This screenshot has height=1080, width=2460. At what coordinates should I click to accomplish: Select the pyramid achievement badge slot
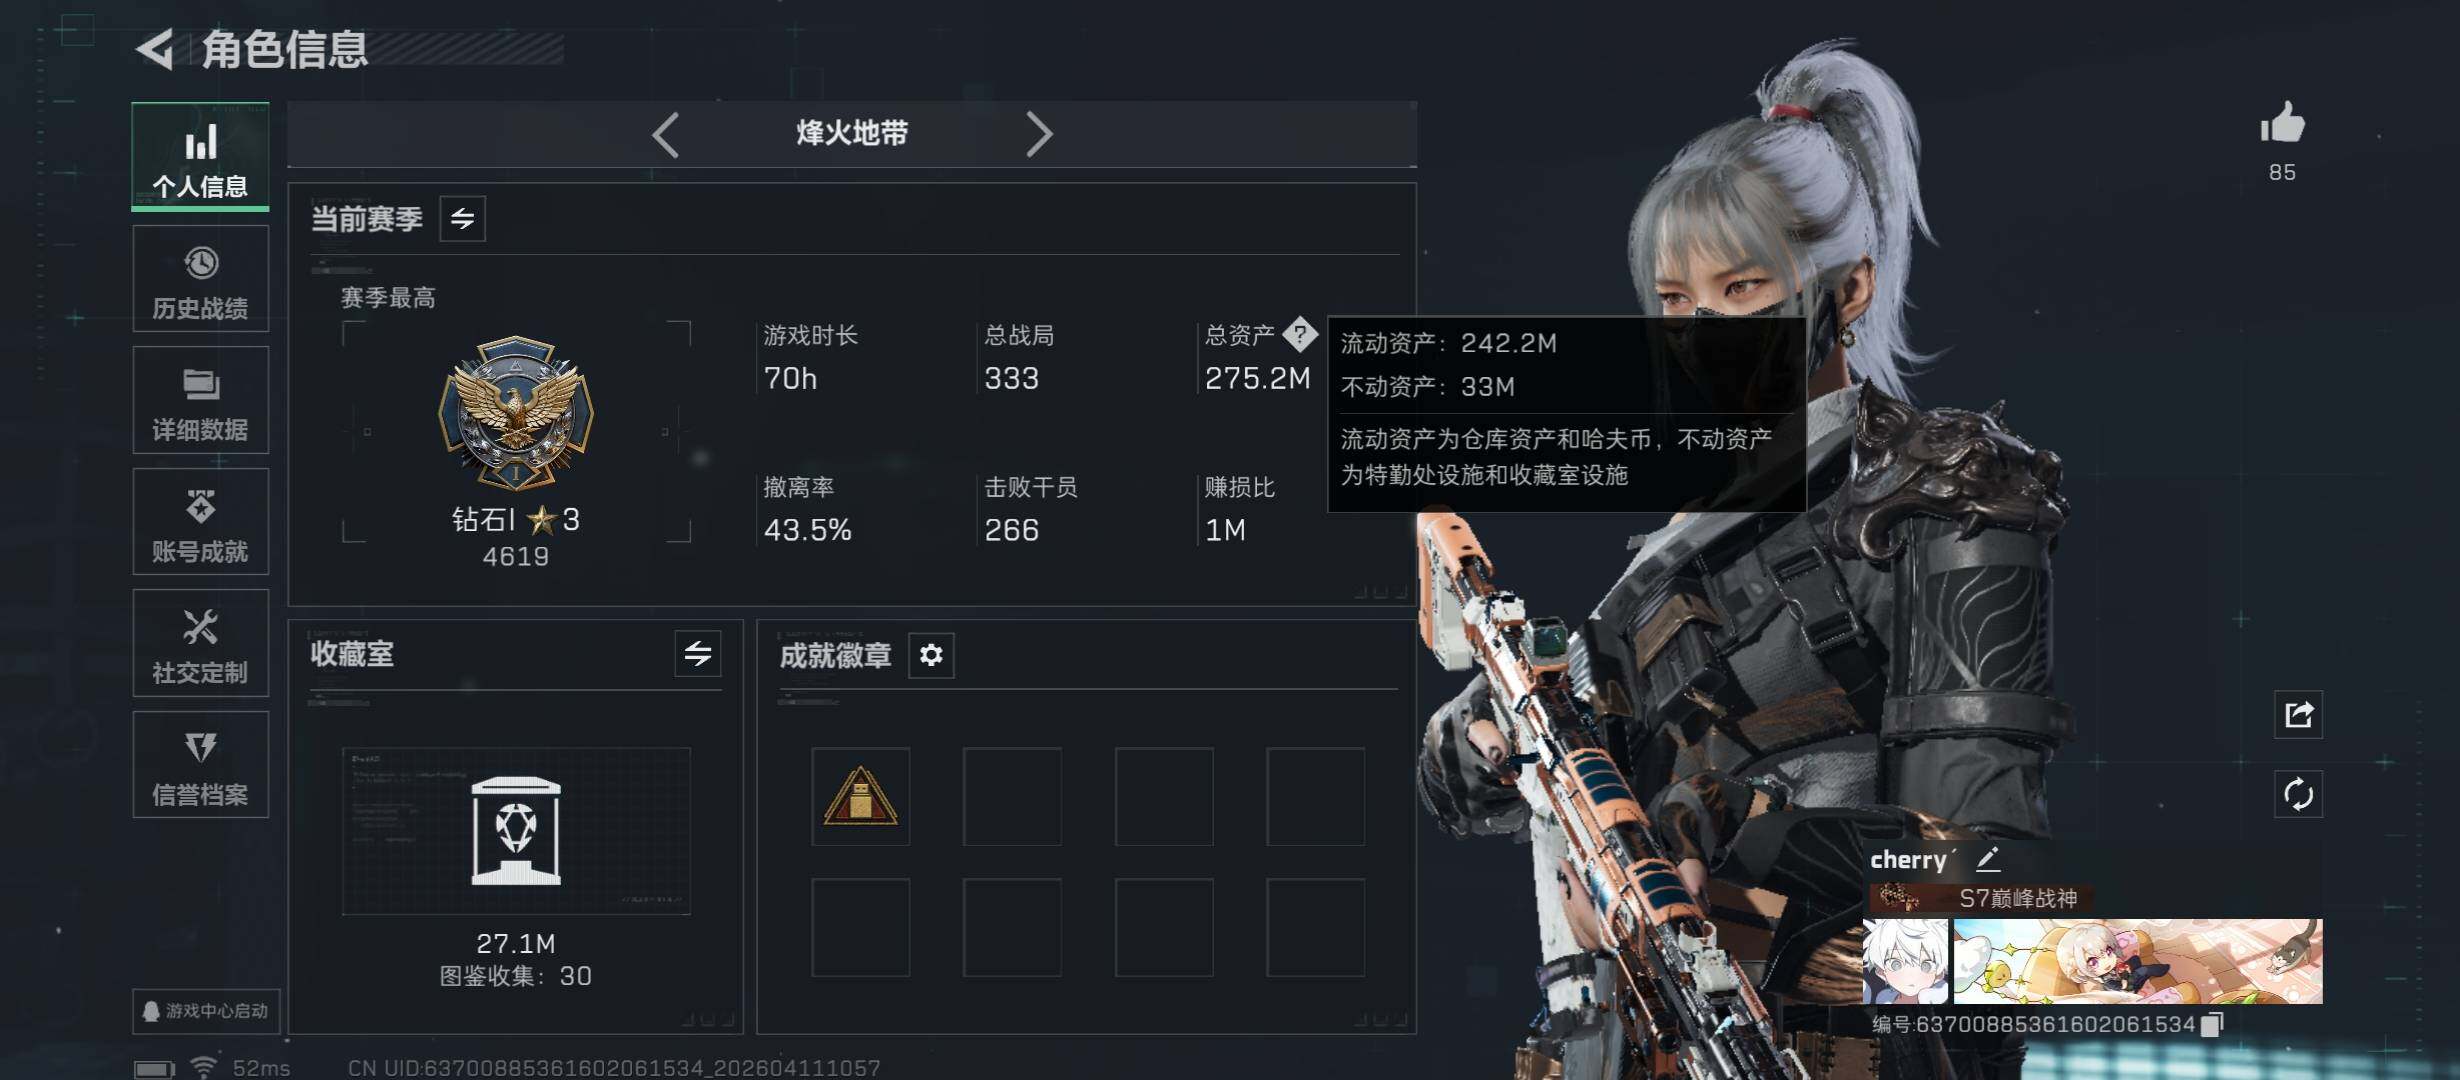coord(860,796)
